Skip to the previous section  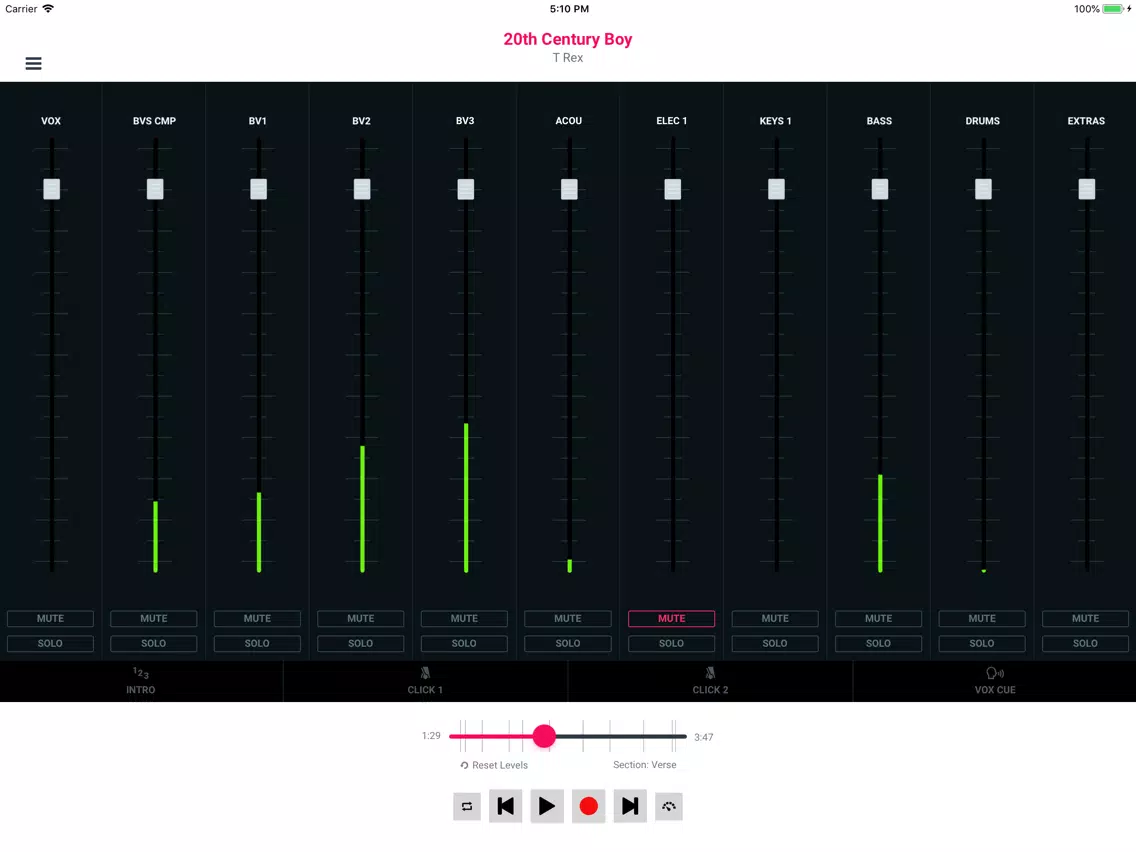coord(506,806)
